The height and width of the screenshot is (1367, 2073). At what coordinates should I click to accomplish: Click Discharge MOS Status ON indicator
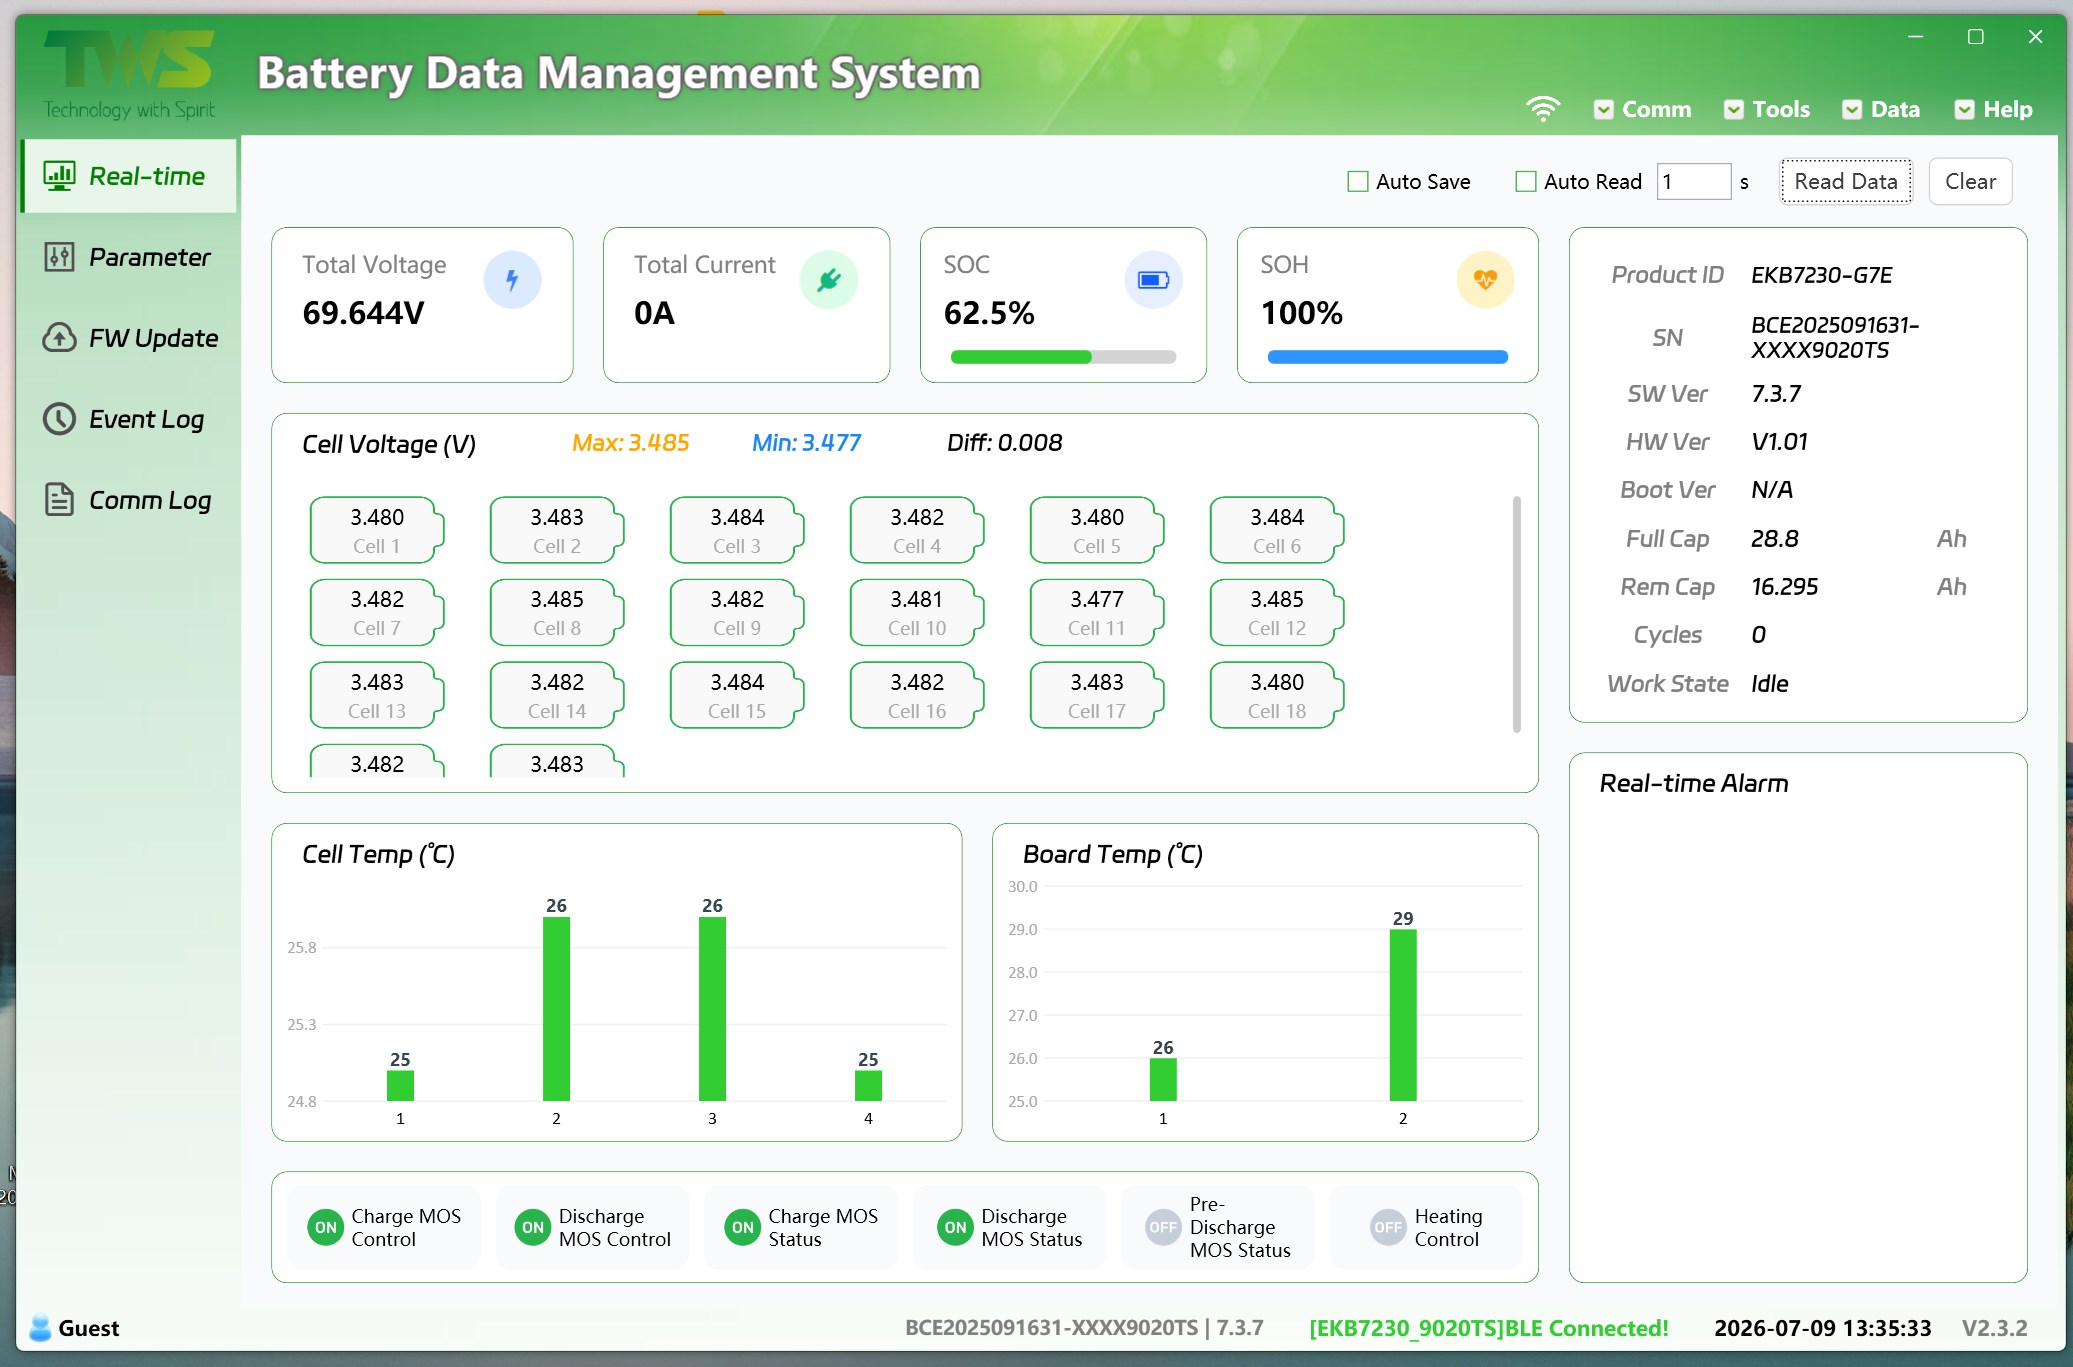point(956,1227)
